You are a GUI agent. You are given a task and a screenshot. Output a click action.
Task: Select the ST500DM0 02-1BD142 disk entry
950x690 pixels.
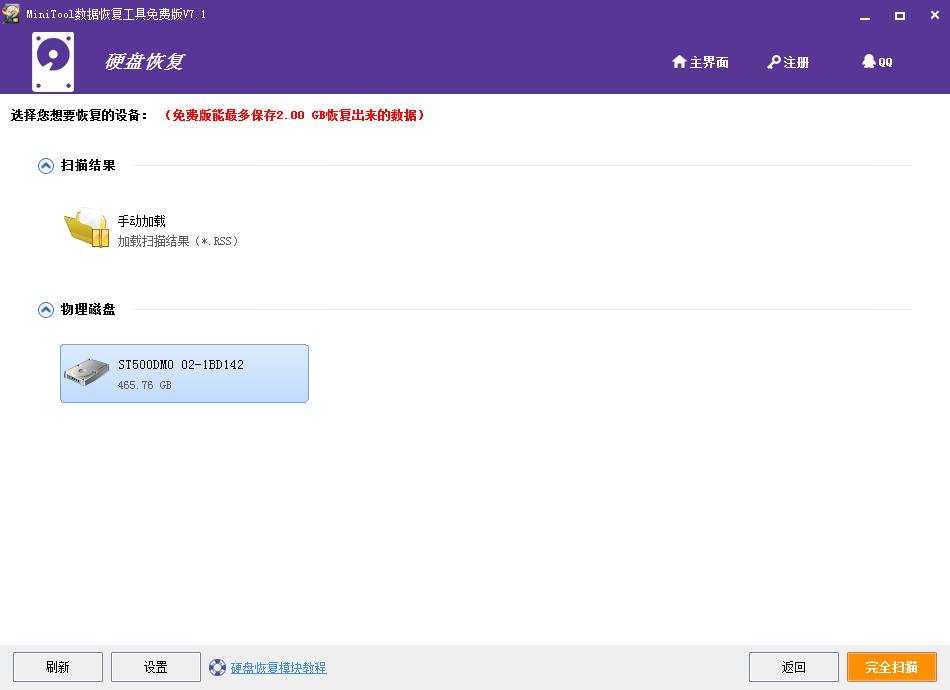click(x=184, y=373)
